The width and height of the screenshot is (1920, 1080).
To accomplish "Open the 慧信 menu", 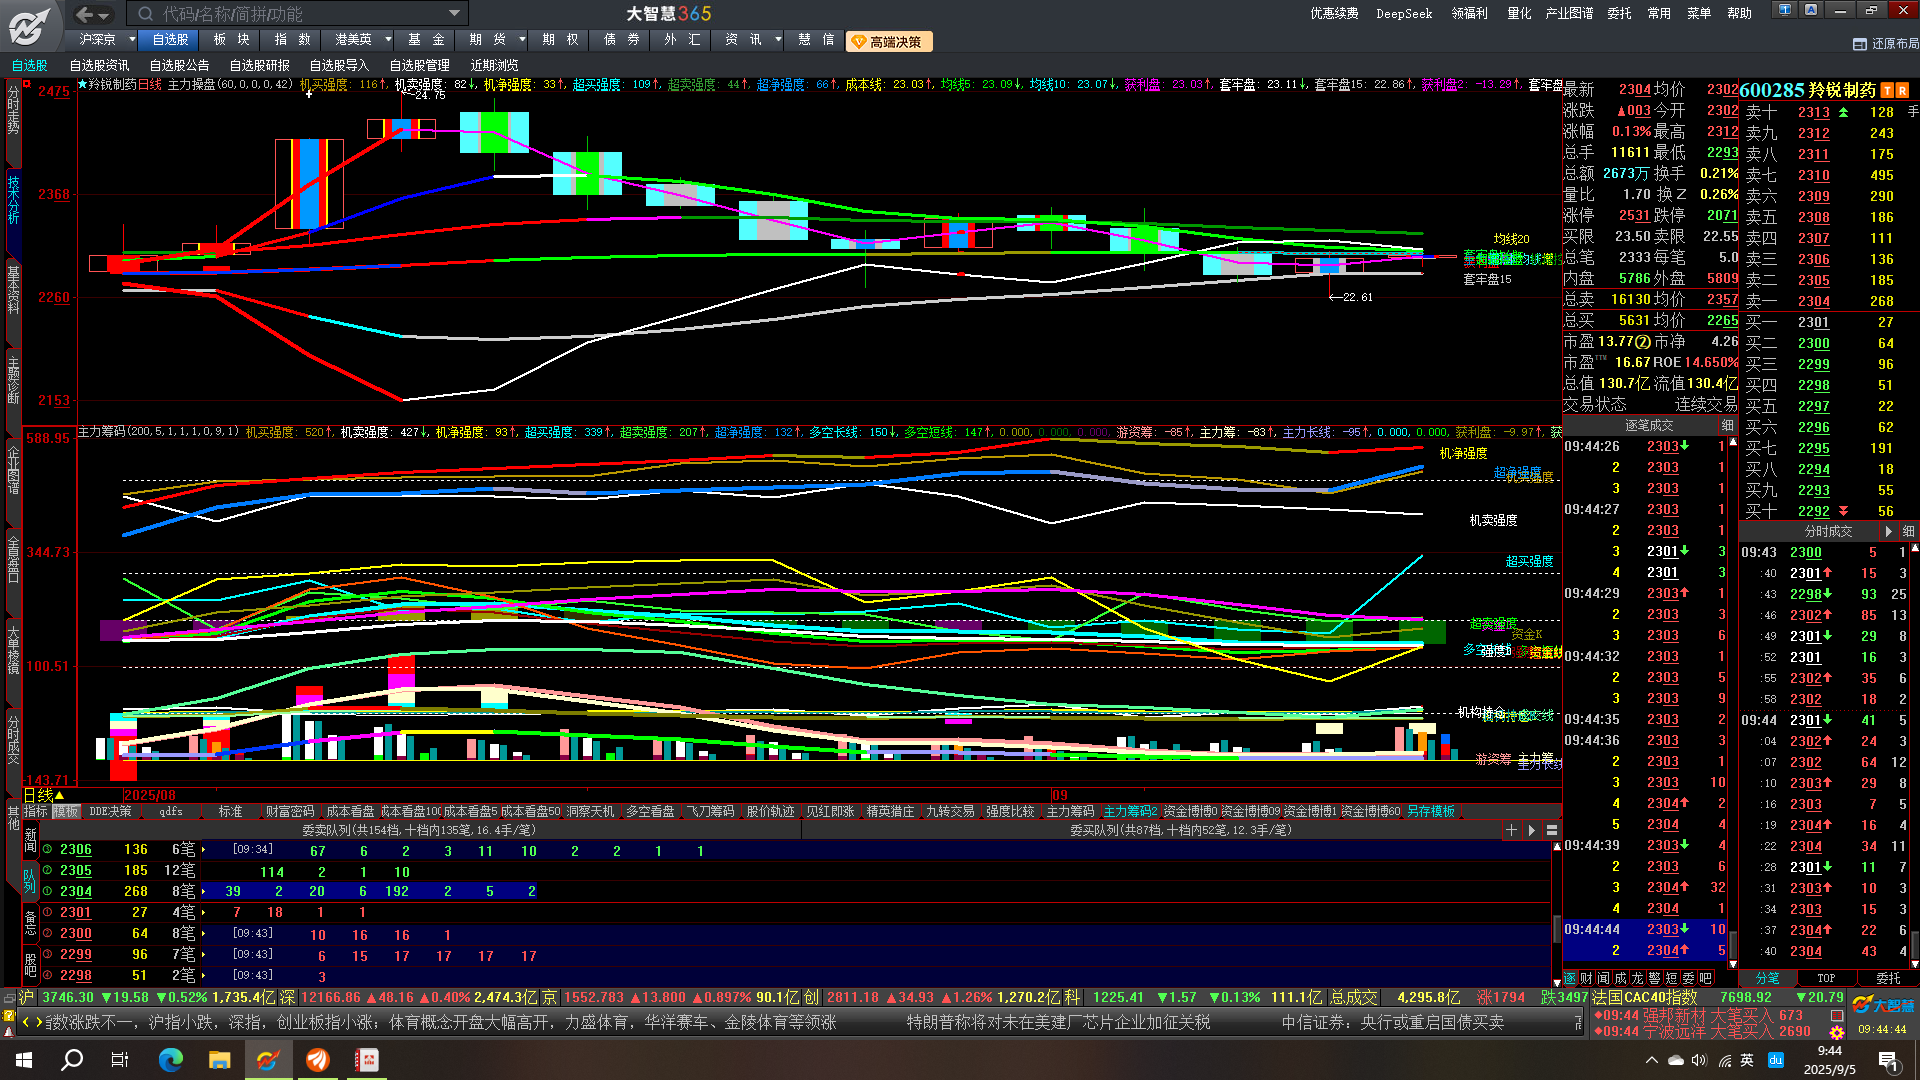I will tap(816, 40).
